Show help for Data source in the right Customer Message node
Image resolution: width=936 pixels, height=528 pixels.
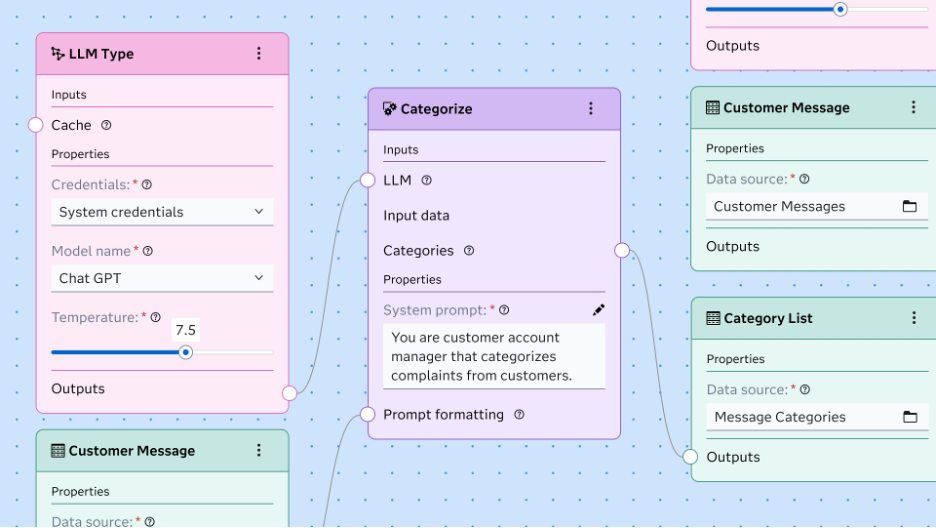point(805,179)
